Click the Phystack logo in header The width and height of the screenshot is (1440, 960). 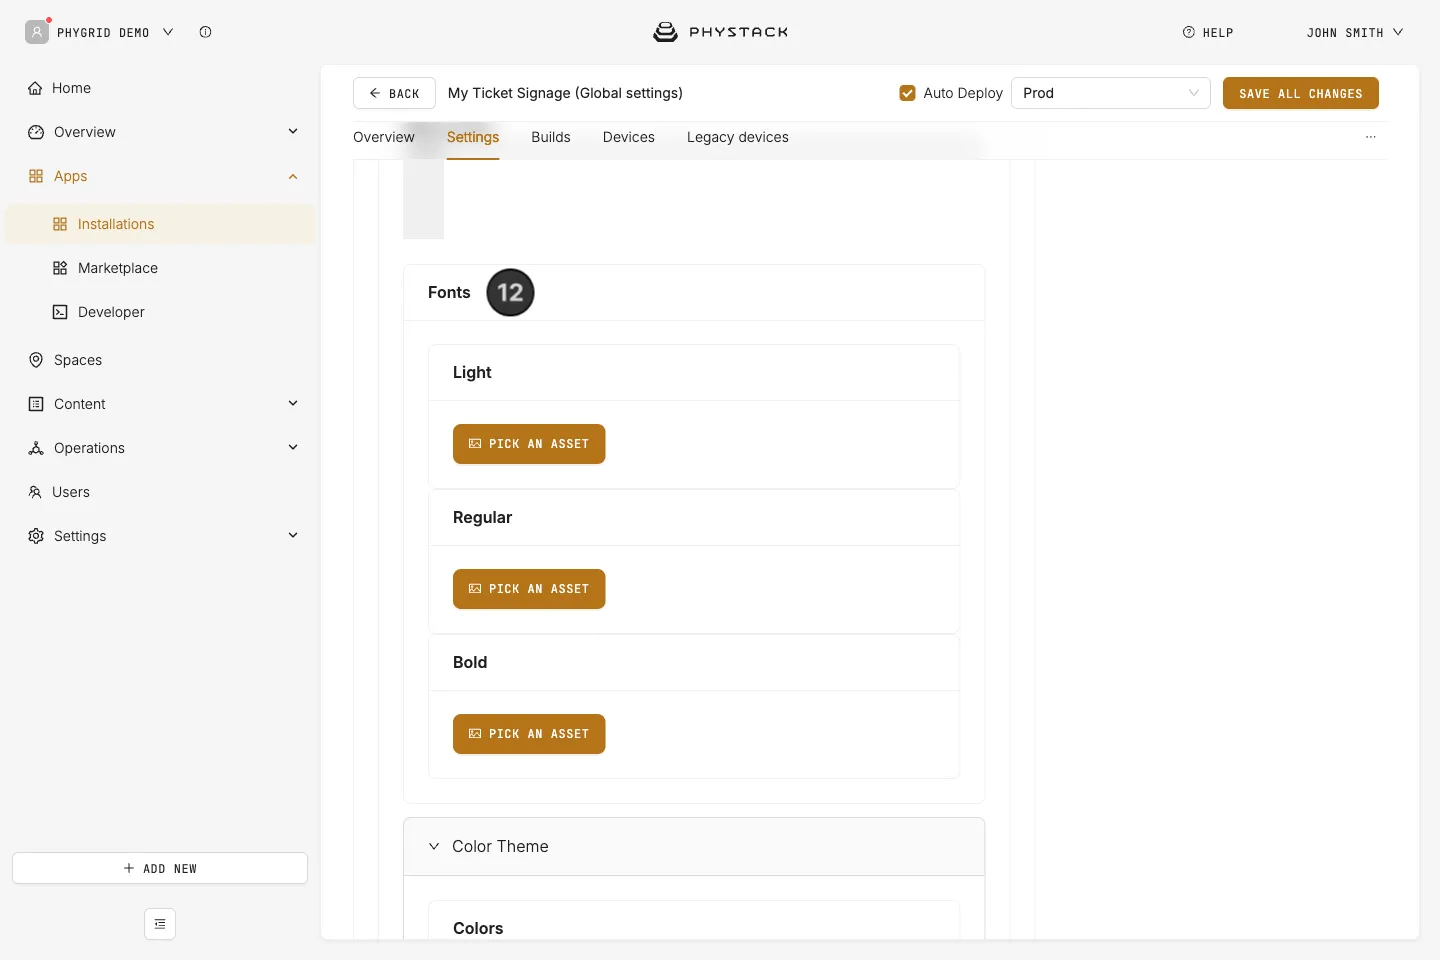click(x=720, y=32)
